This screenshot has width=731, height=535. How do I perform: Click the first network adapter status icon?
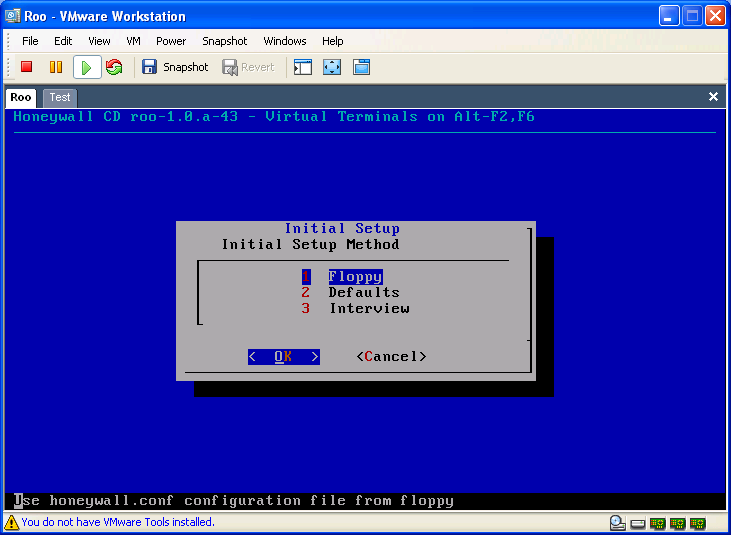click(658, 523)
